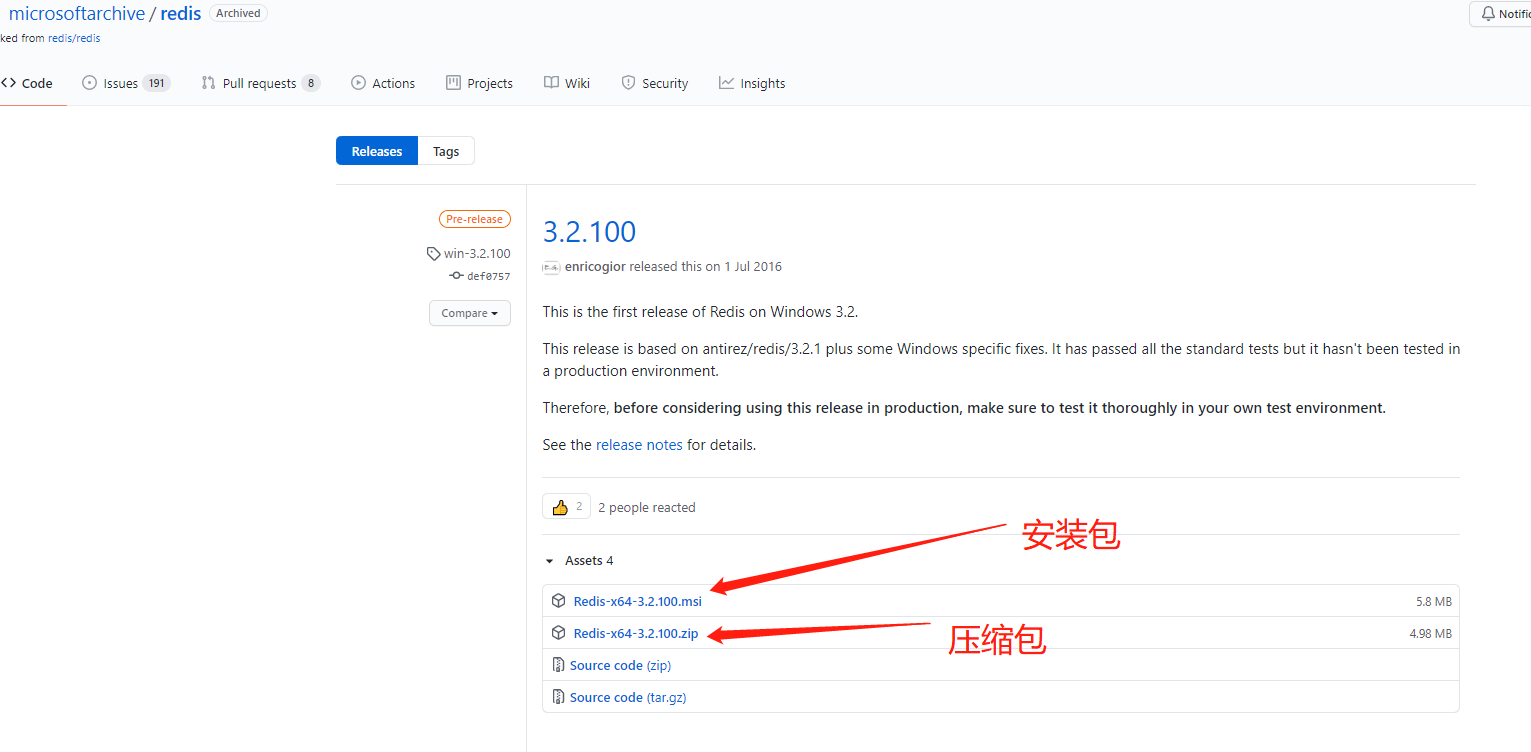Screen dimensions: 1531x752
Task: Click the 2 people reacted text
Action: (x=646, y=508)
